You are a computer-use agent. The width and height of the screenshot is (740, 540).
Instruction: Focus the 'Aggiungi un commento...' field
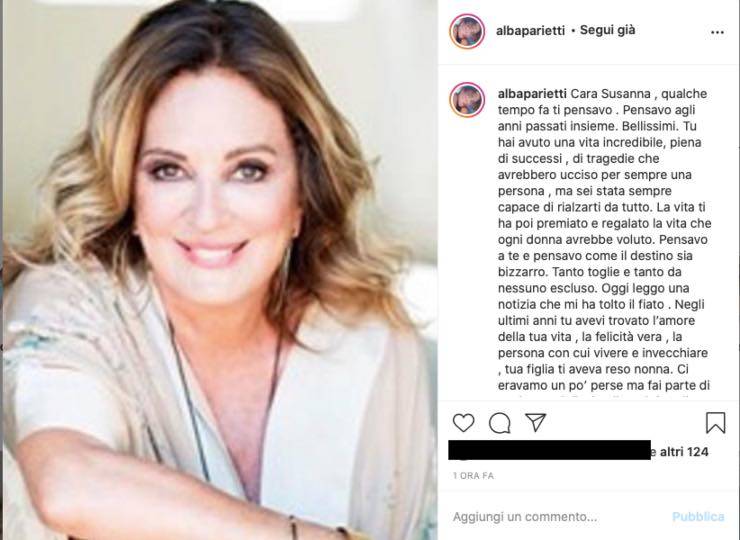coord(557,517)
